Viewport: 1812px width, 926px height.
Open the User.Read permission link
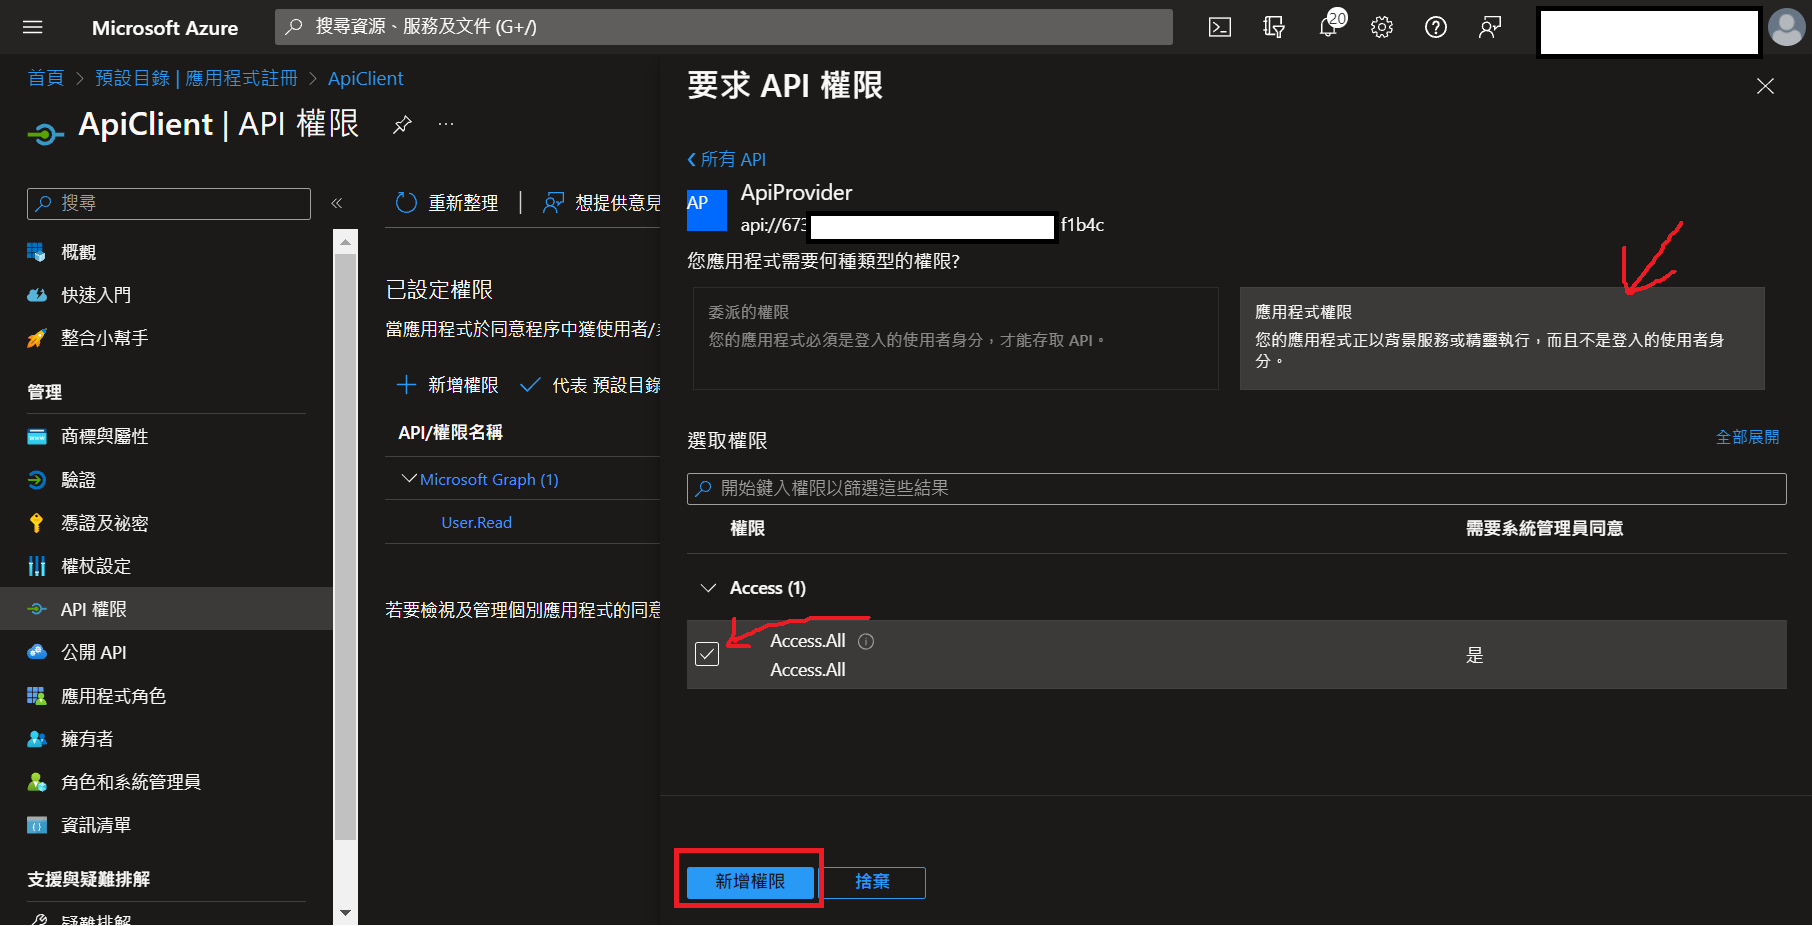476,522
